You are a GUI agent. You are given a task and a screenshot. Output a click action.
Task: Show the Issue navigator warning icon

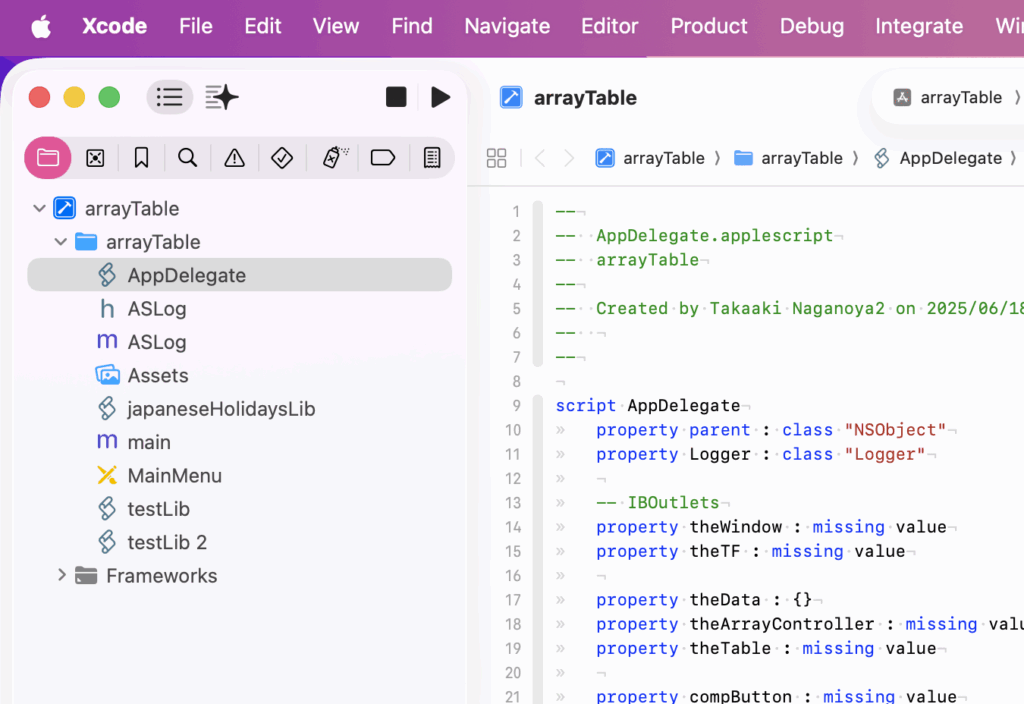[x=234, y=158]
